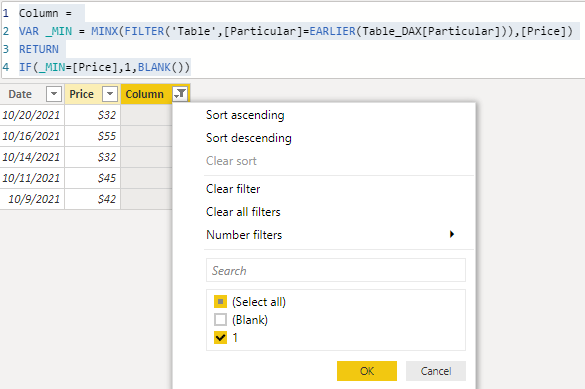This screenshot has width=585, height=389.
Task: Open Number filters submenu arrow
Action: [452, 234]
